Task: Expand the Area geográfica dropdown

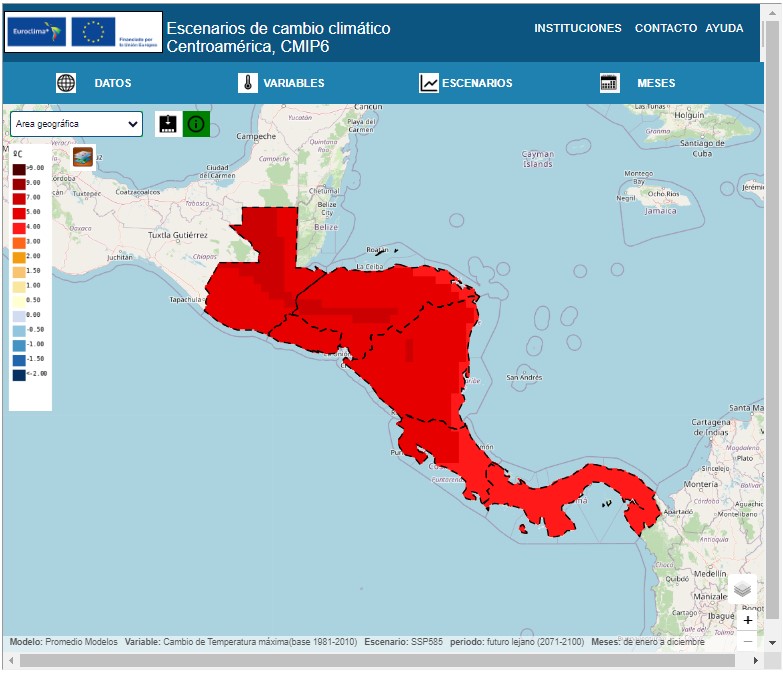Action: click(x=76, y=124)
